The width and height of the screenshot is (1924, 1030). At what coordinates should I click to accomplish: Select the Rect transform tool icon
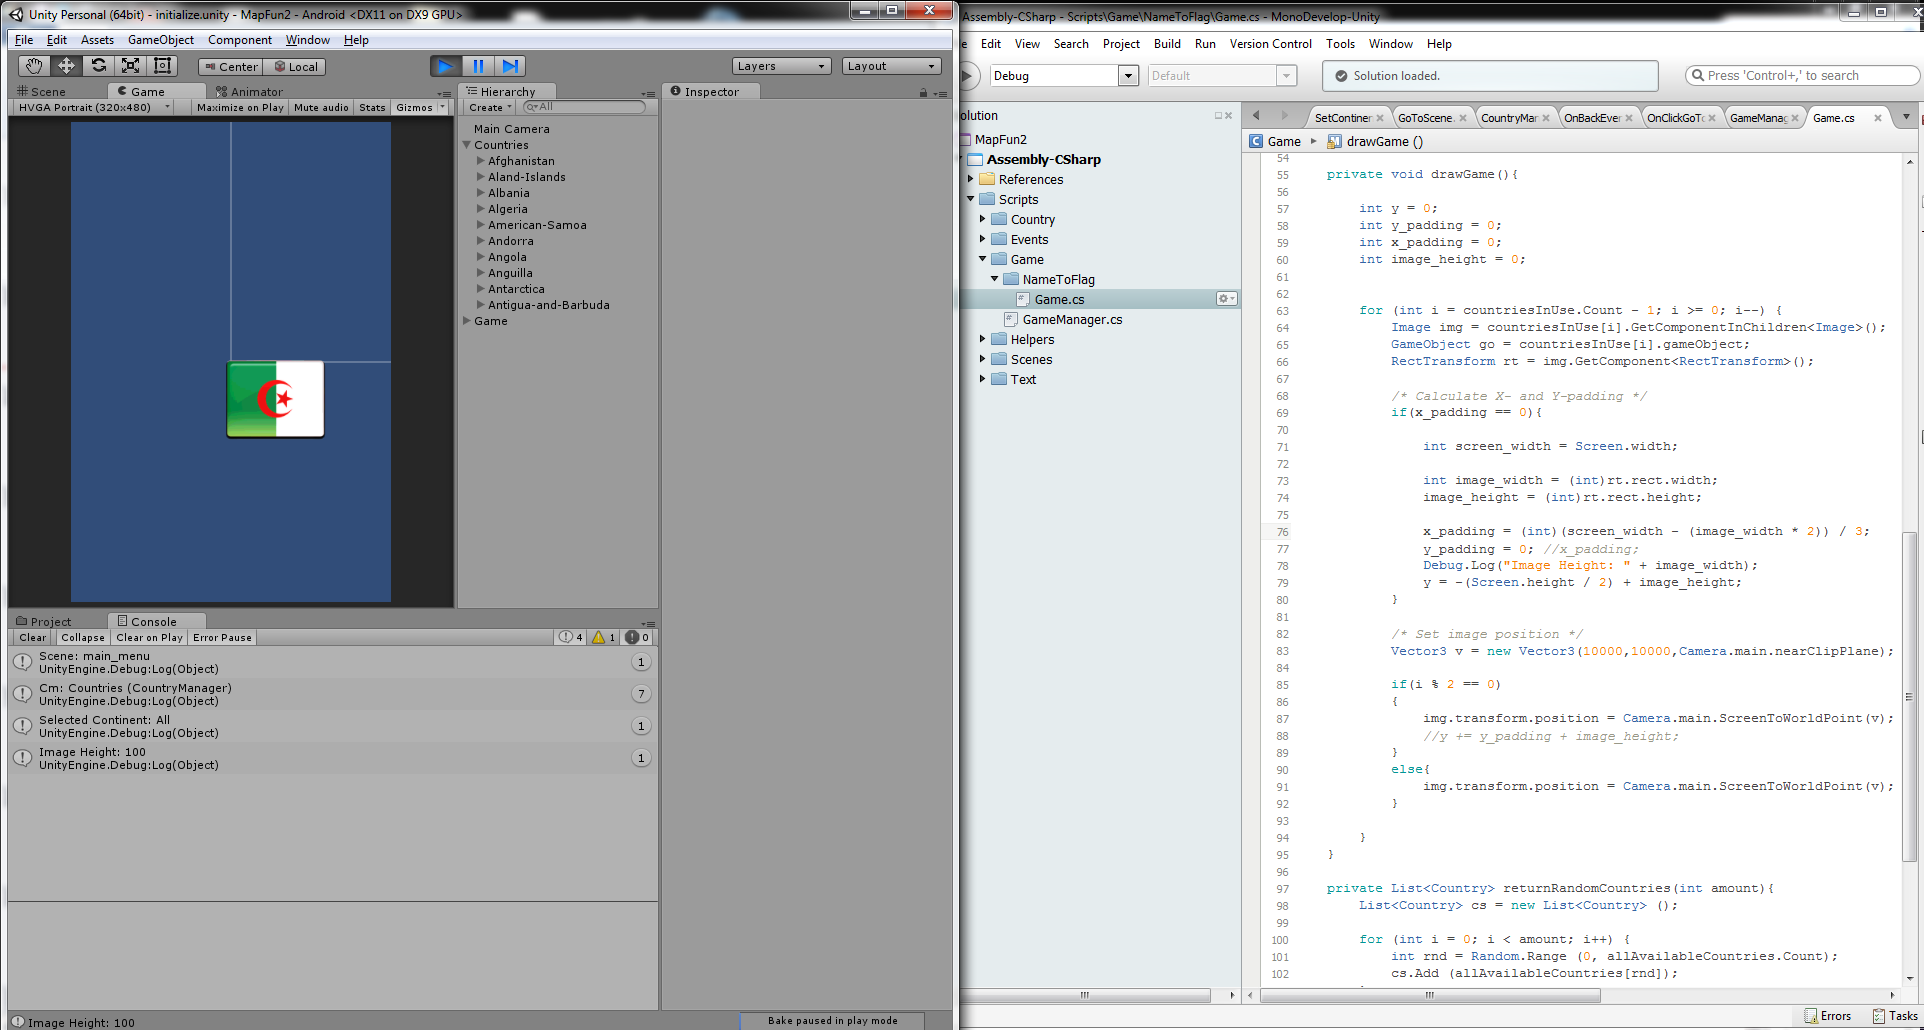click(162, 66)
